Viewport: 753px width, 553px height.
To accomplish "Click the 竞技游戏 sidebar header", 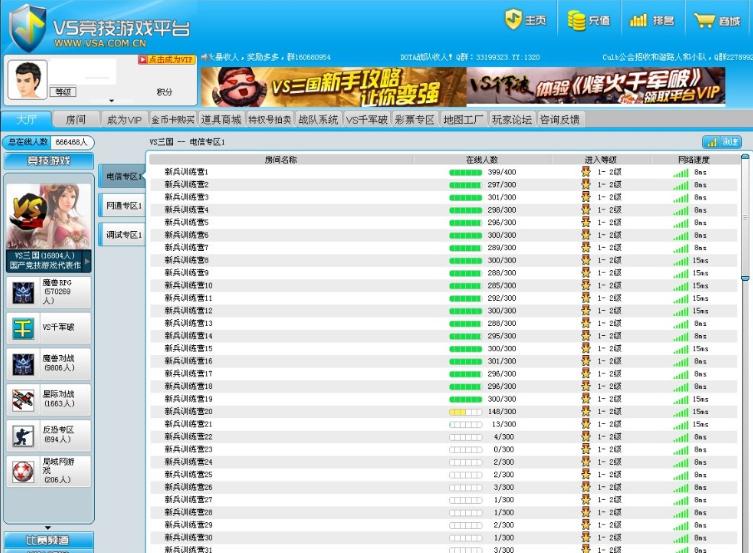I will (49, 161).
